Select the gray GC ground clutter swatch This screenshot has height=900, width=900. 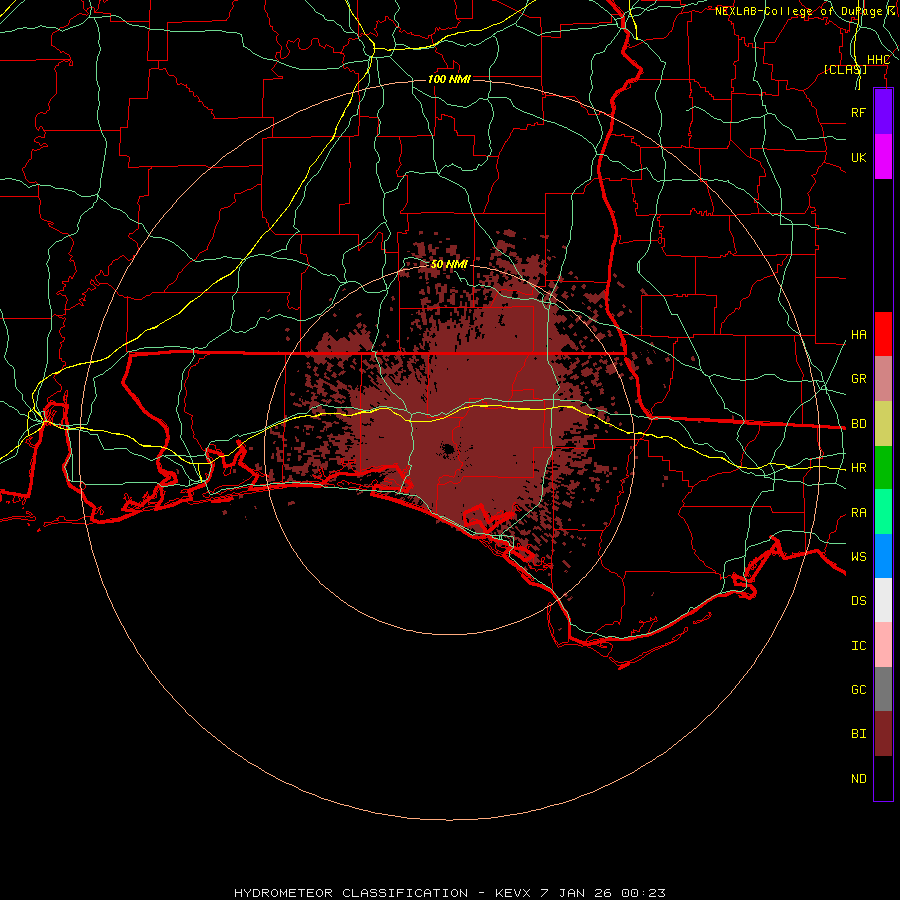(883, 689)
